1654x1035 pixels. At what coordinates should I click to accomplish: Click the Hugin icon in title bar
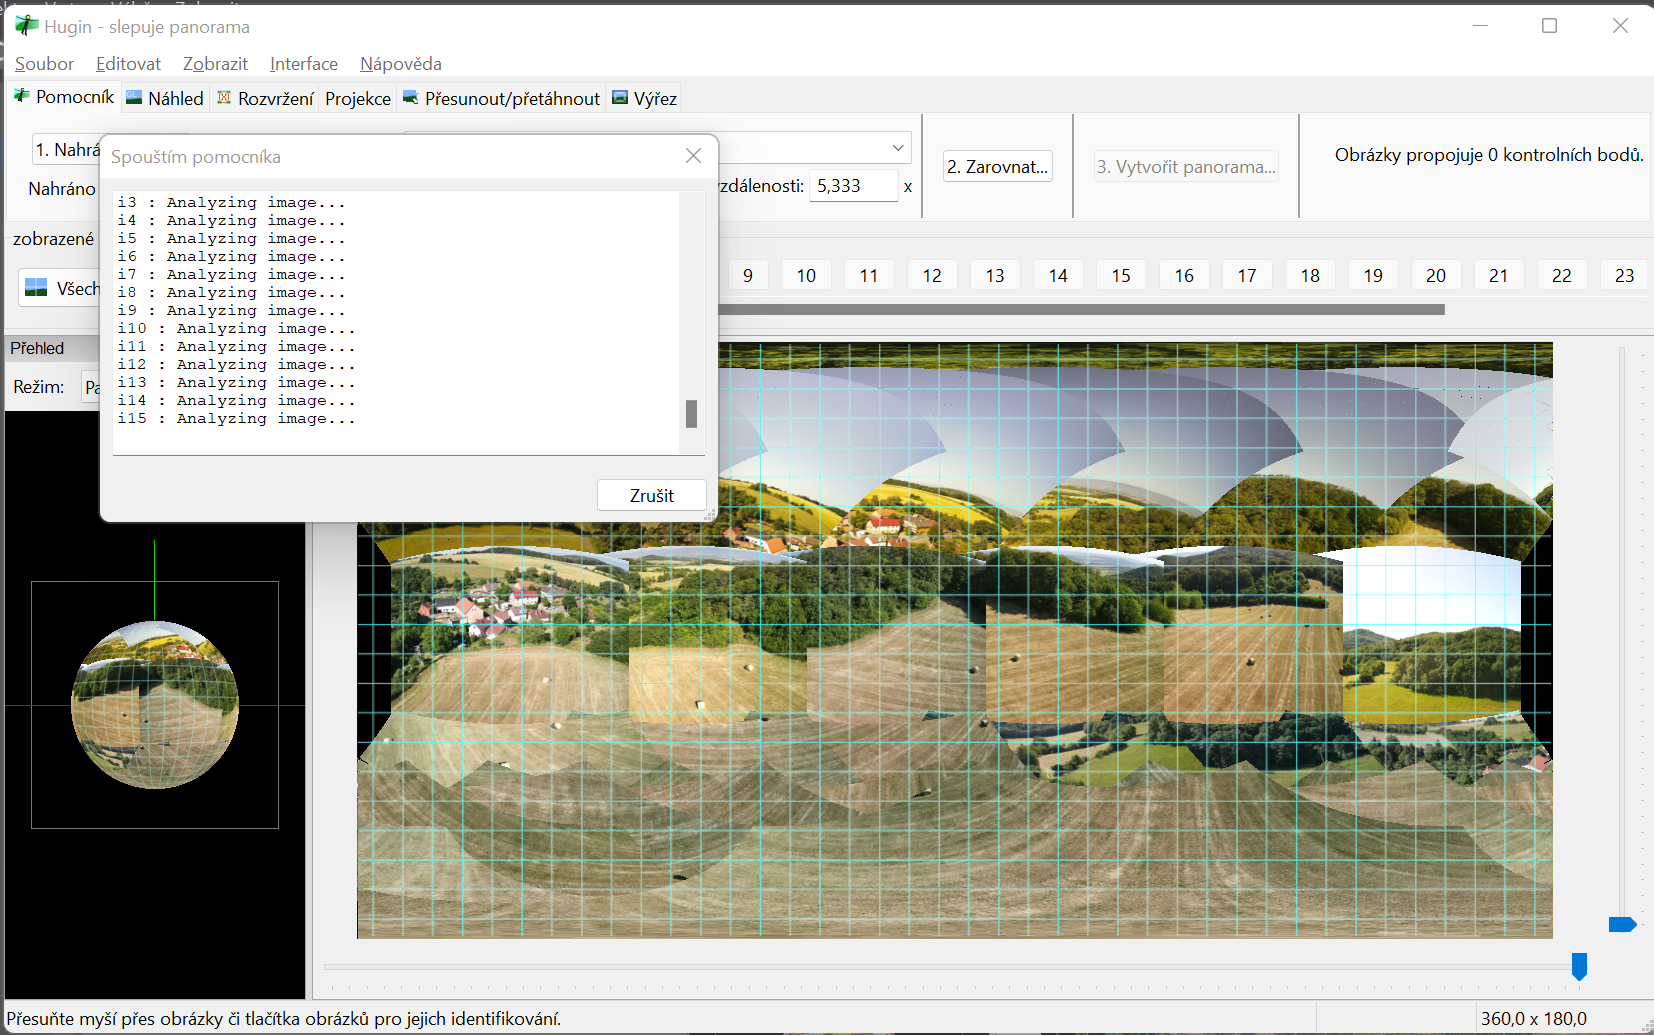26,26
